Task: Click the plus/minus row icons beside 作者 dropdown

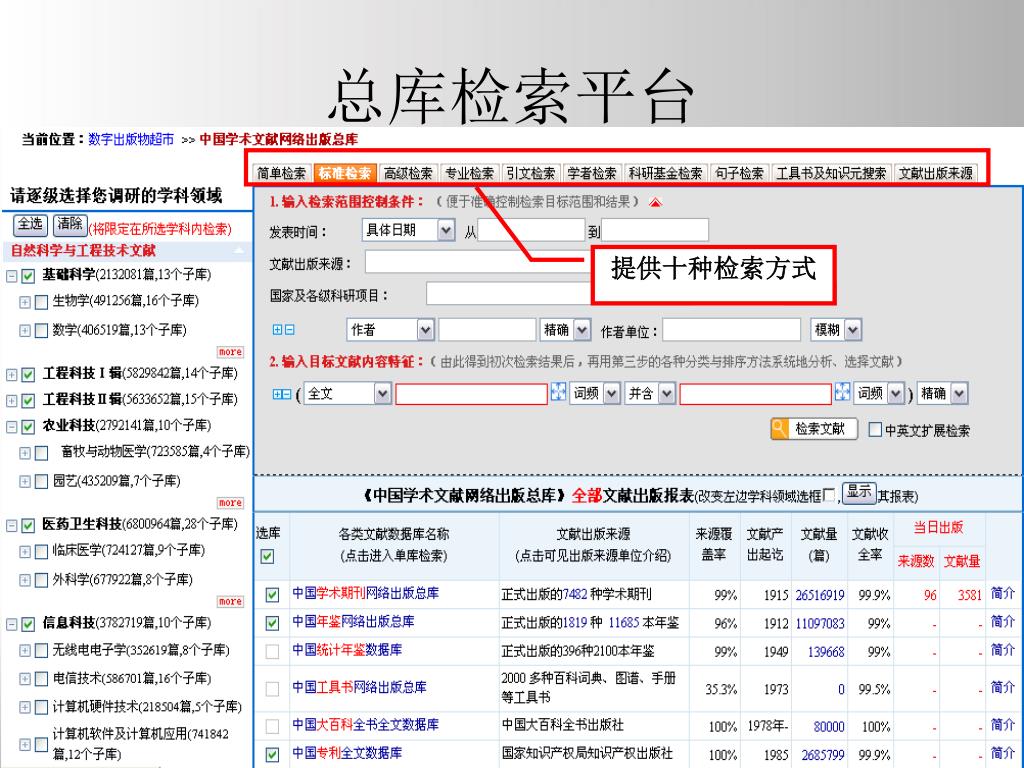Action: coord(283,330)
